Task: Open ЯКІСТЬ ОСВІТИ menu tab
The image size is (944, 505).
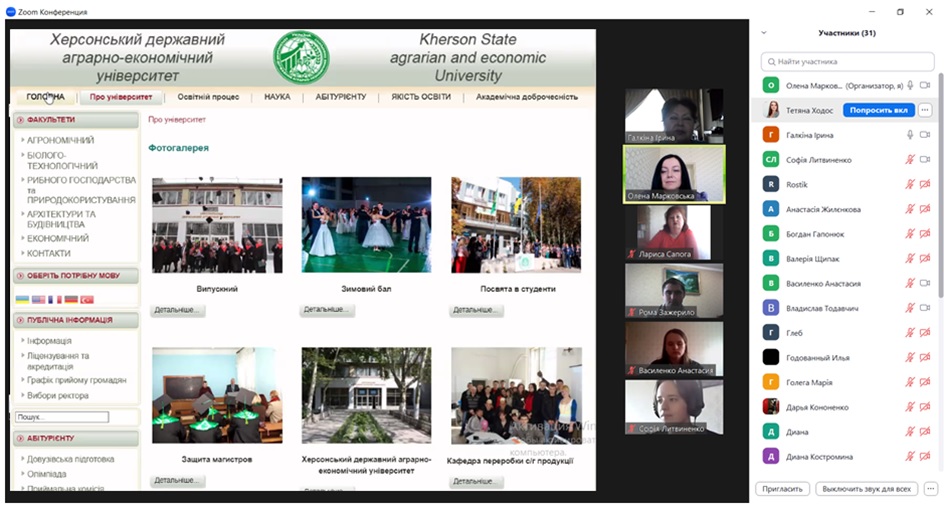Action: [421, 96]
